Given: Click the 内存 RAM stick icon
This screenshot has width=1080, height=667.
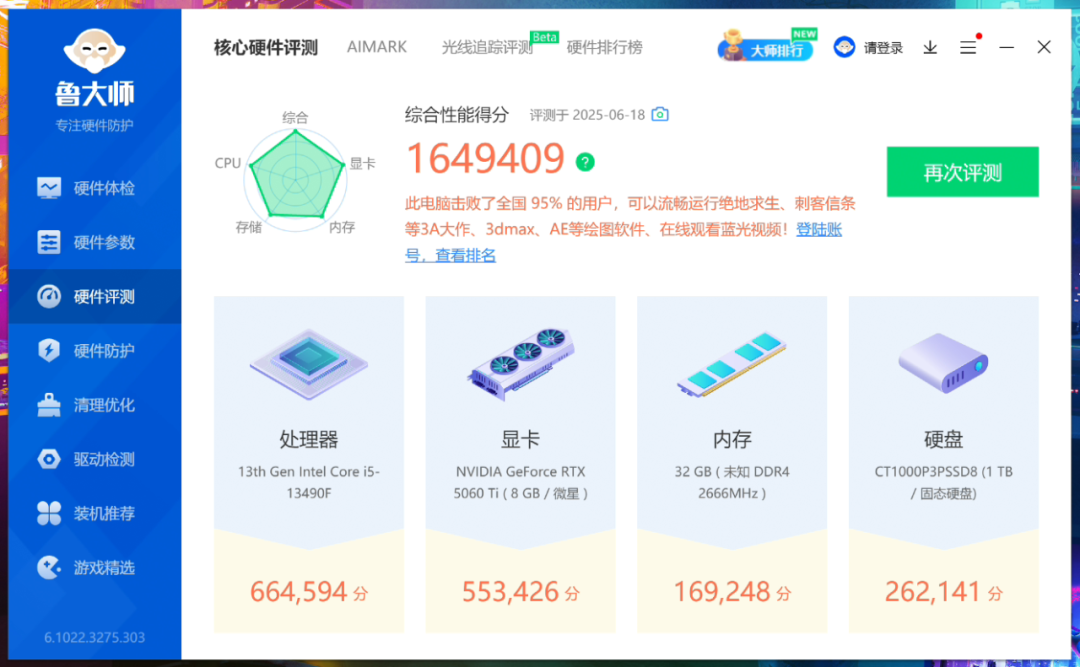Looking at the screenshot, I should pos(731,365).
